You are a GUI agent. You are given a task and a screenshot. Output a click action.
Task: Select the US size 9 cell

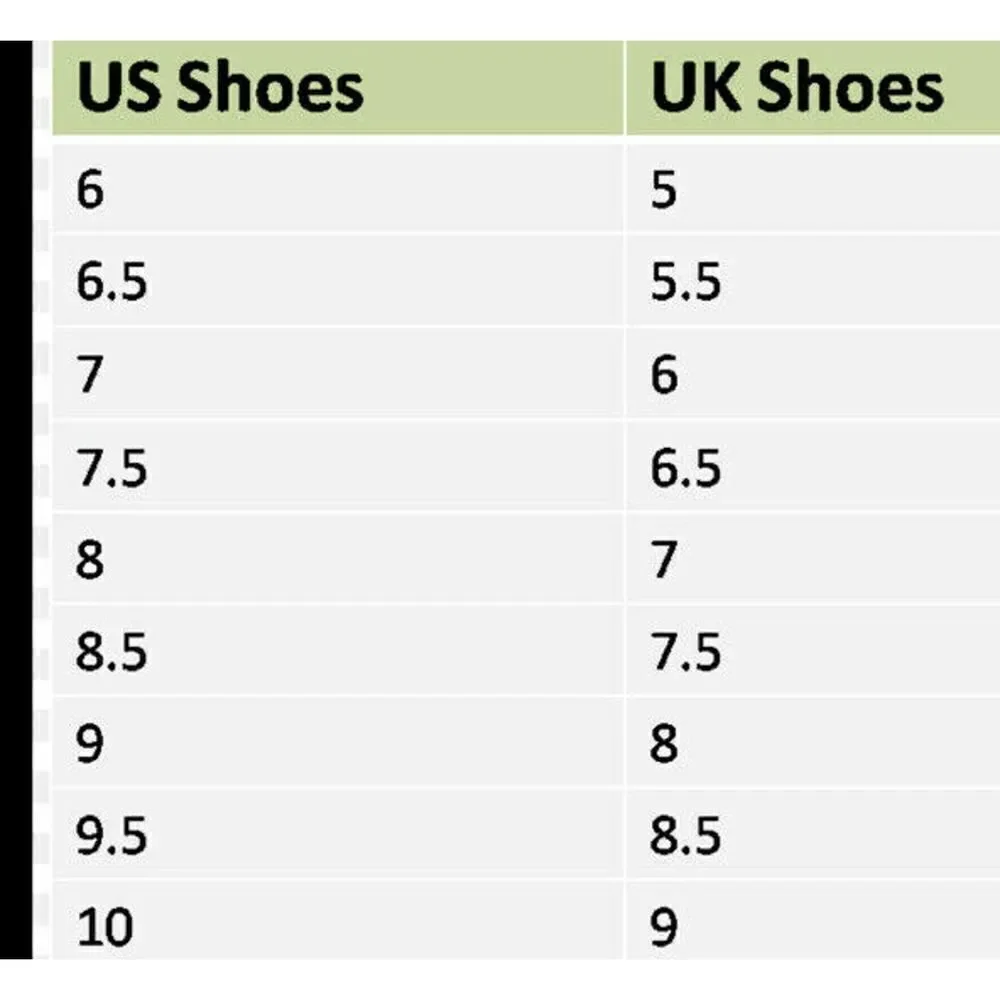click(x=337, y=743)
